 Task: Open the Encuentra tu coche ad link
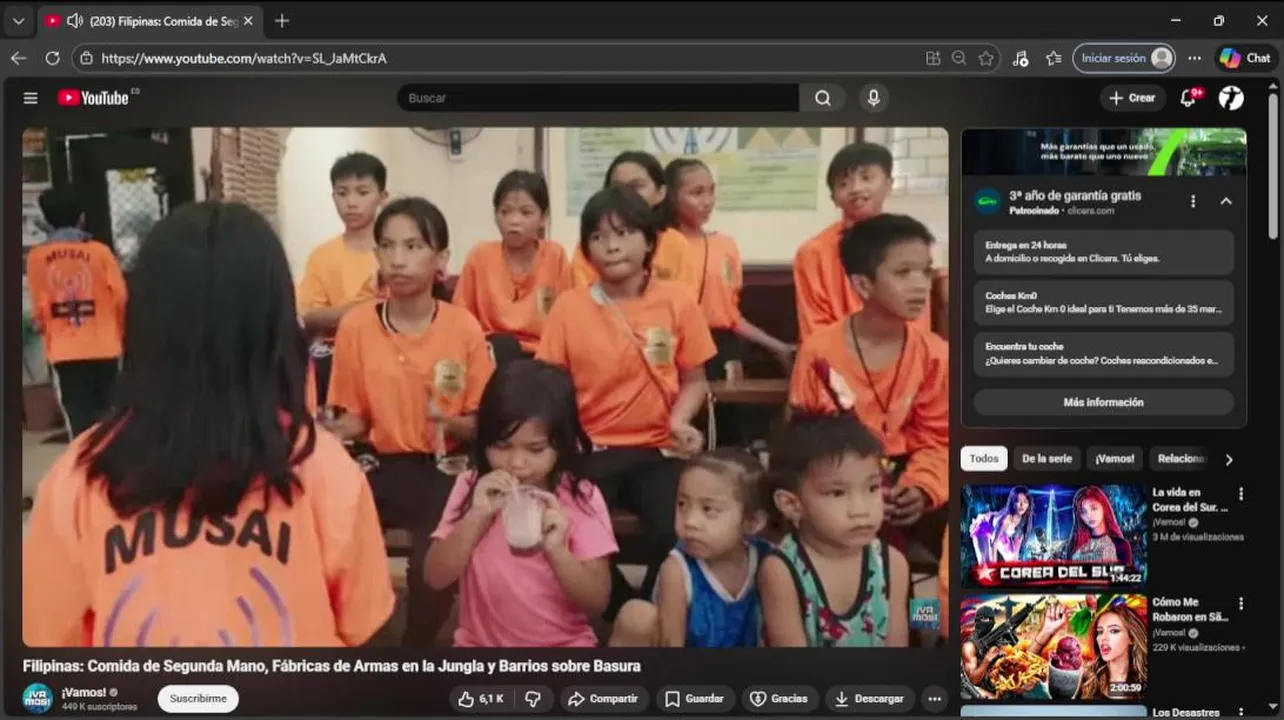click(1104, 354)
